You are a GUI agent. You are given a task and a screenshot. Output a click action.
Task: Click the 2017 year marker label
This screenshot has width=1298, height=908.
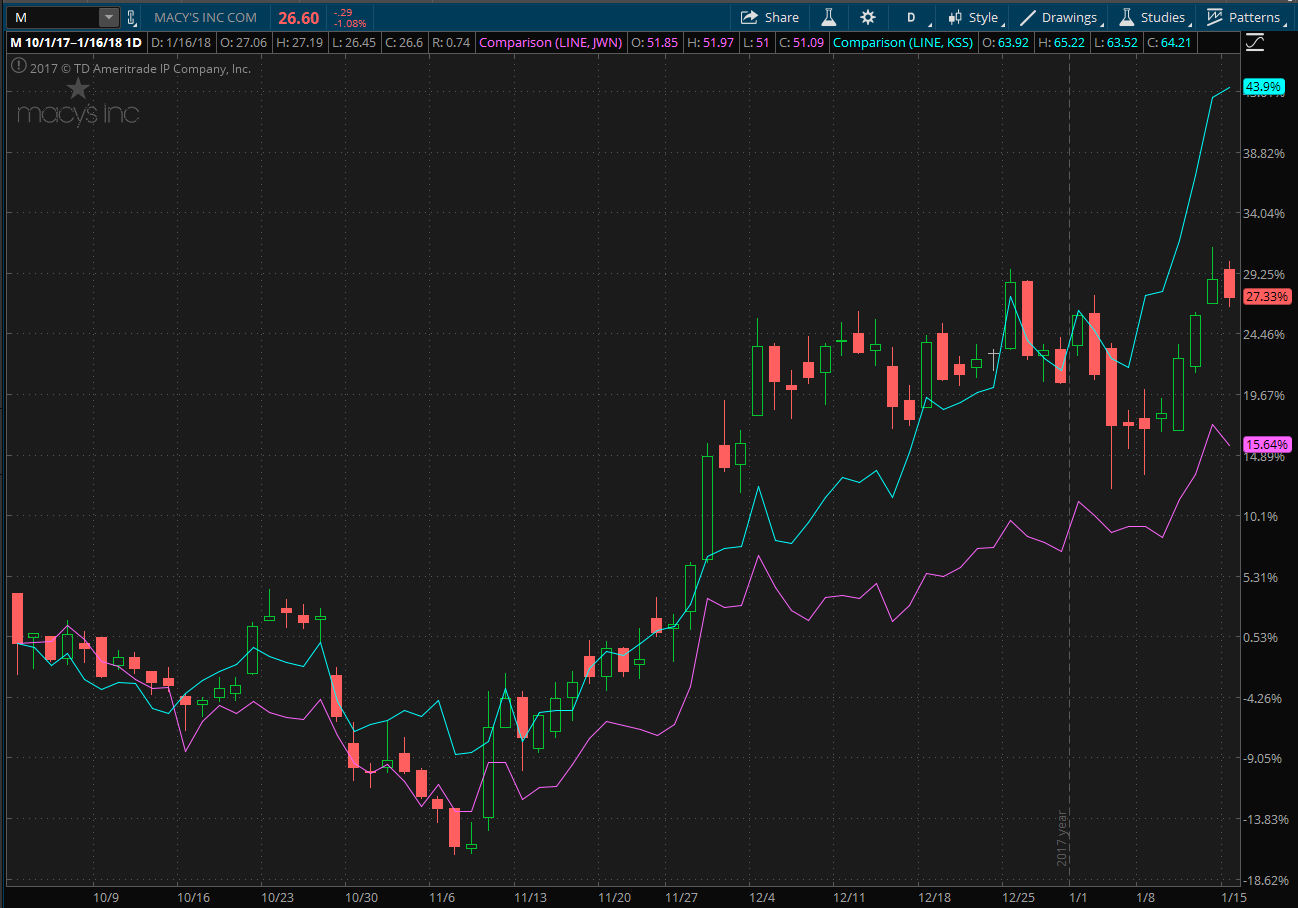[1062, 837]
